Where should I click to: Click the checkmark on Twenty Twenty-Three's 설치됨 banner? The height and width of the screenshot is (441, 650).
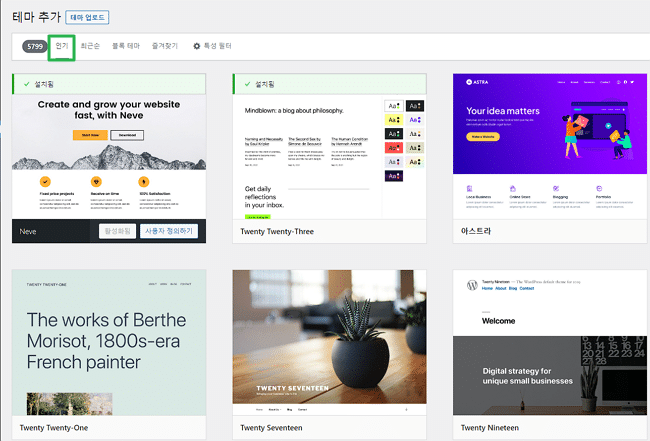[247, 84]
